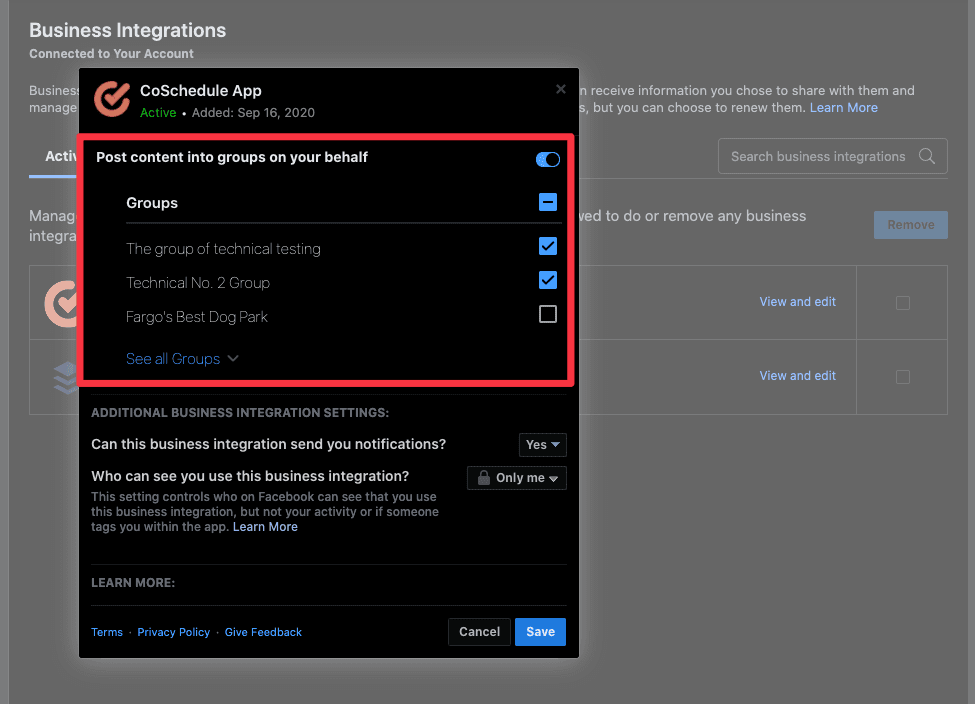Click the Search business integrations field
This screenshot has width=975, height=704.
833,156
